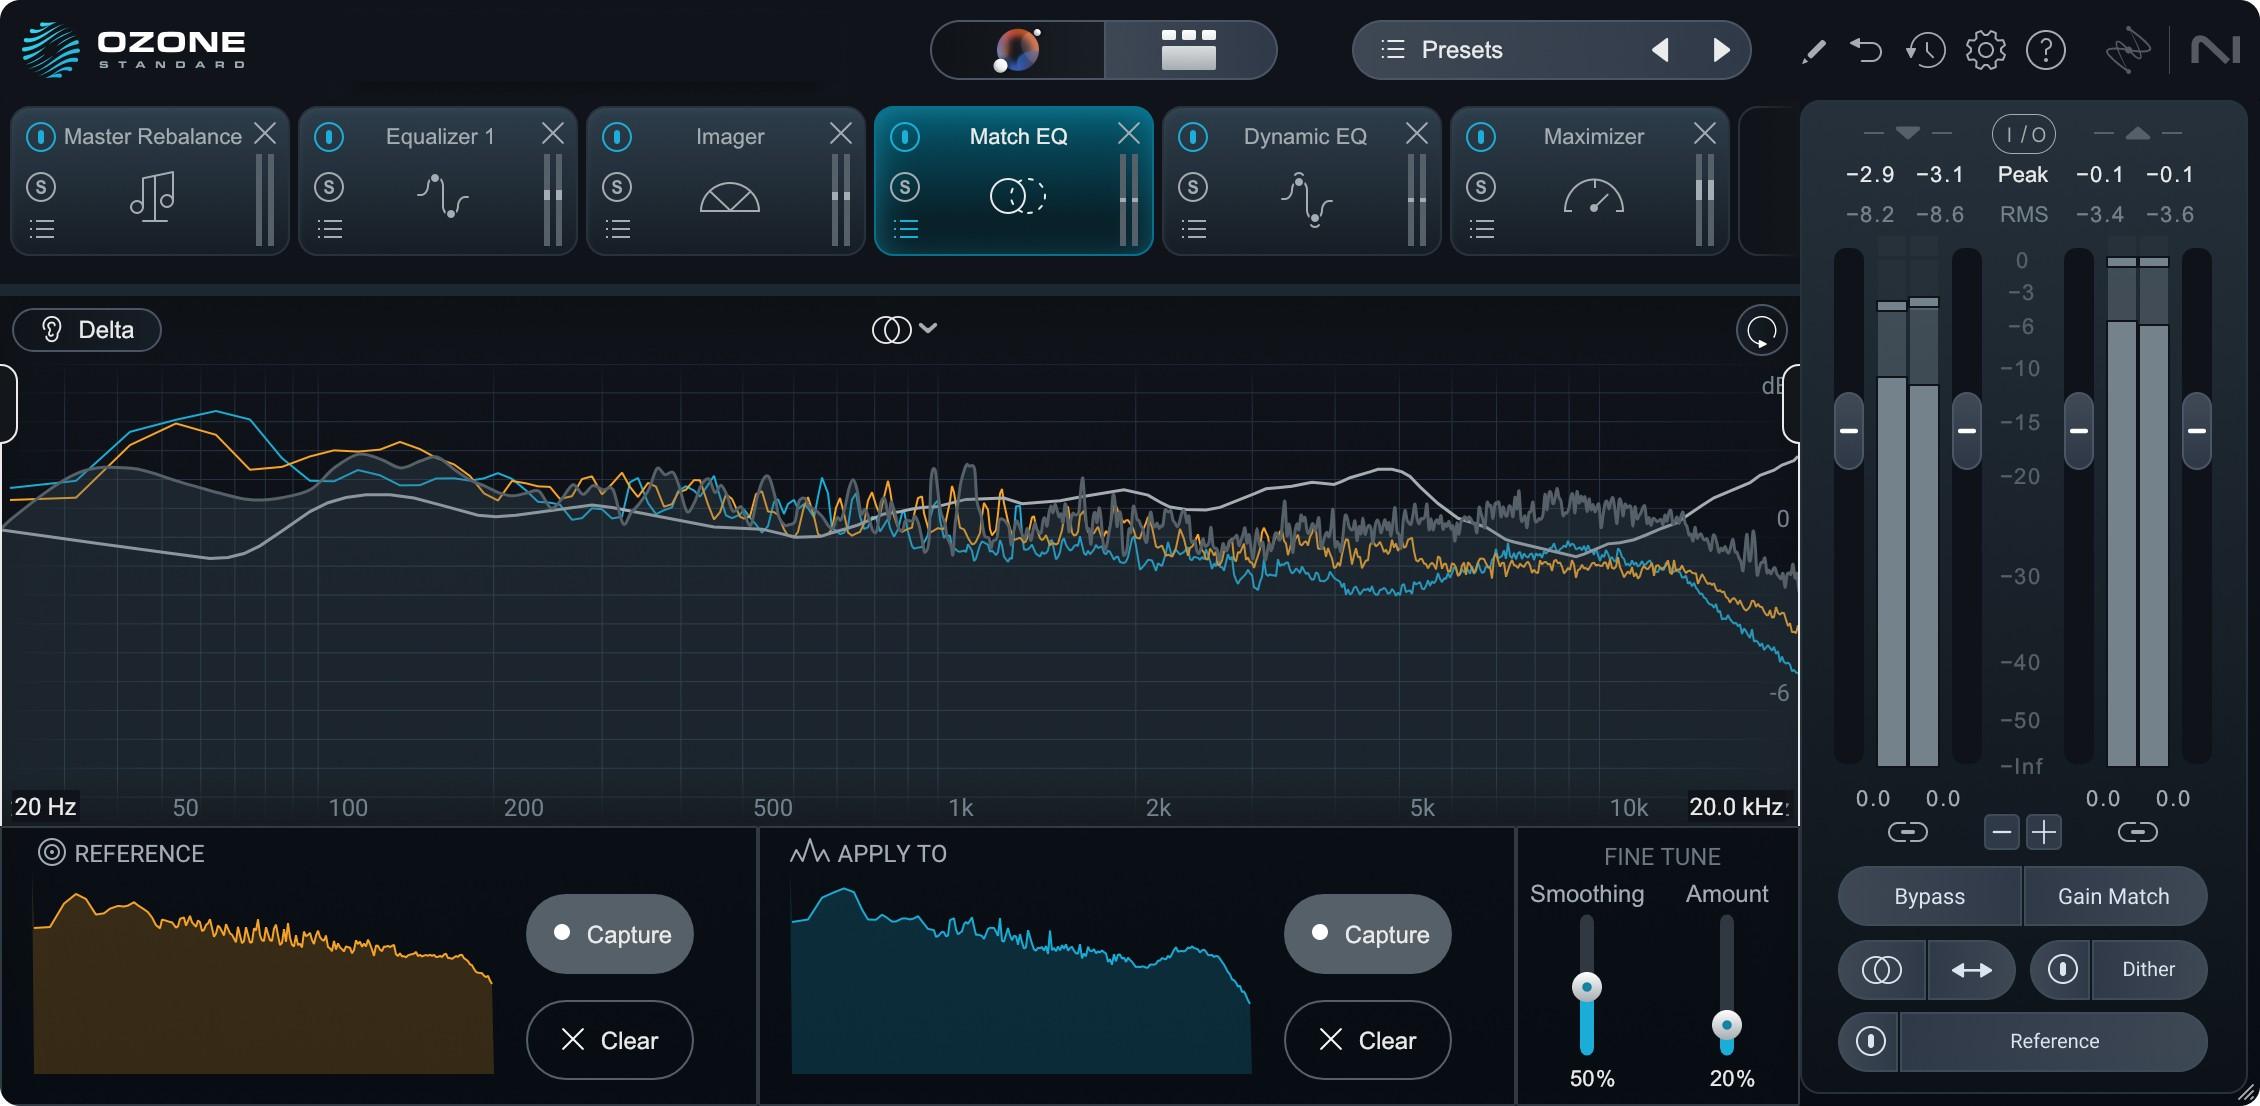This screenshot has height=1106, width=2260.
Task: Solo the Imager module with its S button
Action: click(x=618, y=187)
